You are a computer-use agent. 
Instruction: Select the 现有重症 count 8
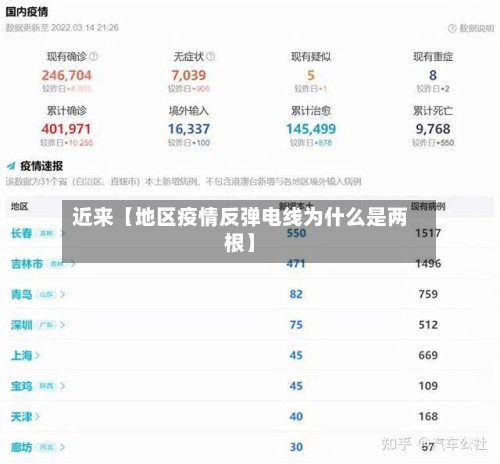[433, 75]
